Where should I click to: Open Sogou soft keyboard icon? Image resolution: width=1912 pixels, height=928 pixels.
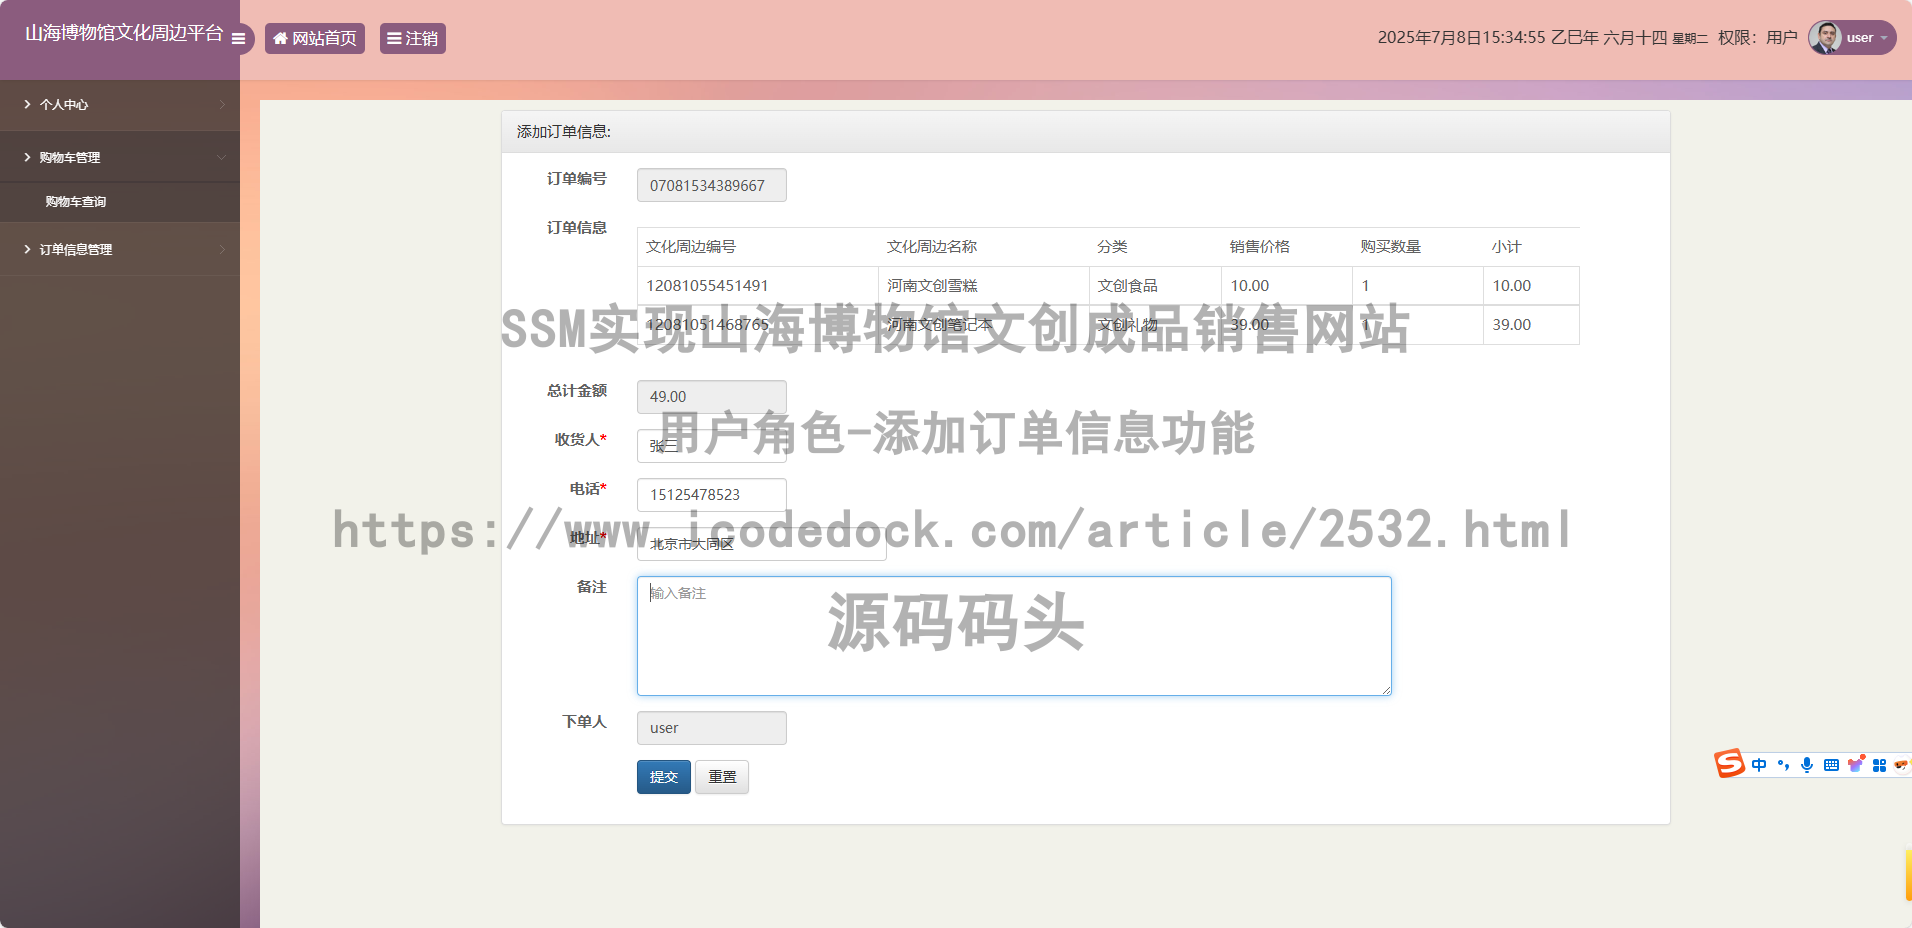[1831, 765]
